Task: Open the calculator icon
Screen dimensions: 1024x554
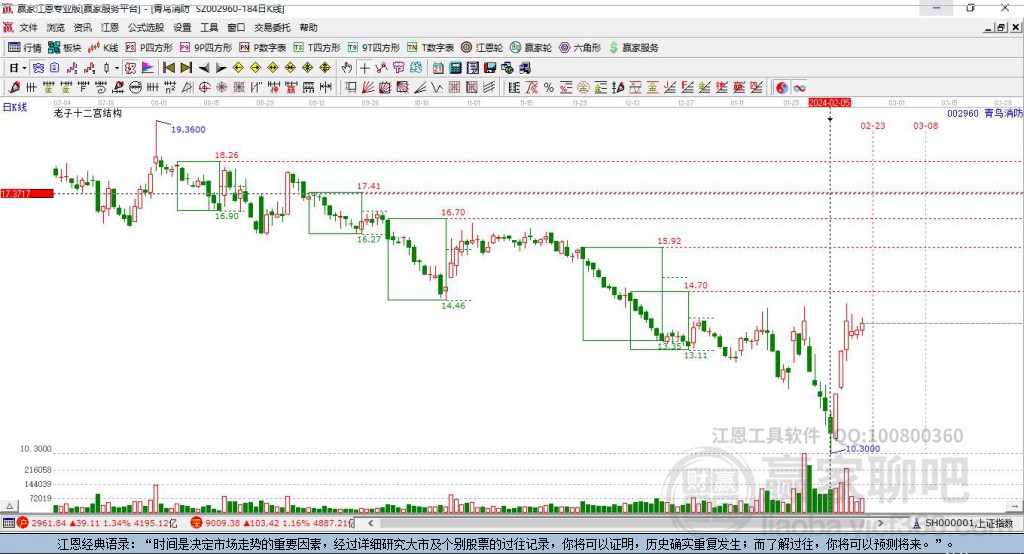Action: (455, 68)
